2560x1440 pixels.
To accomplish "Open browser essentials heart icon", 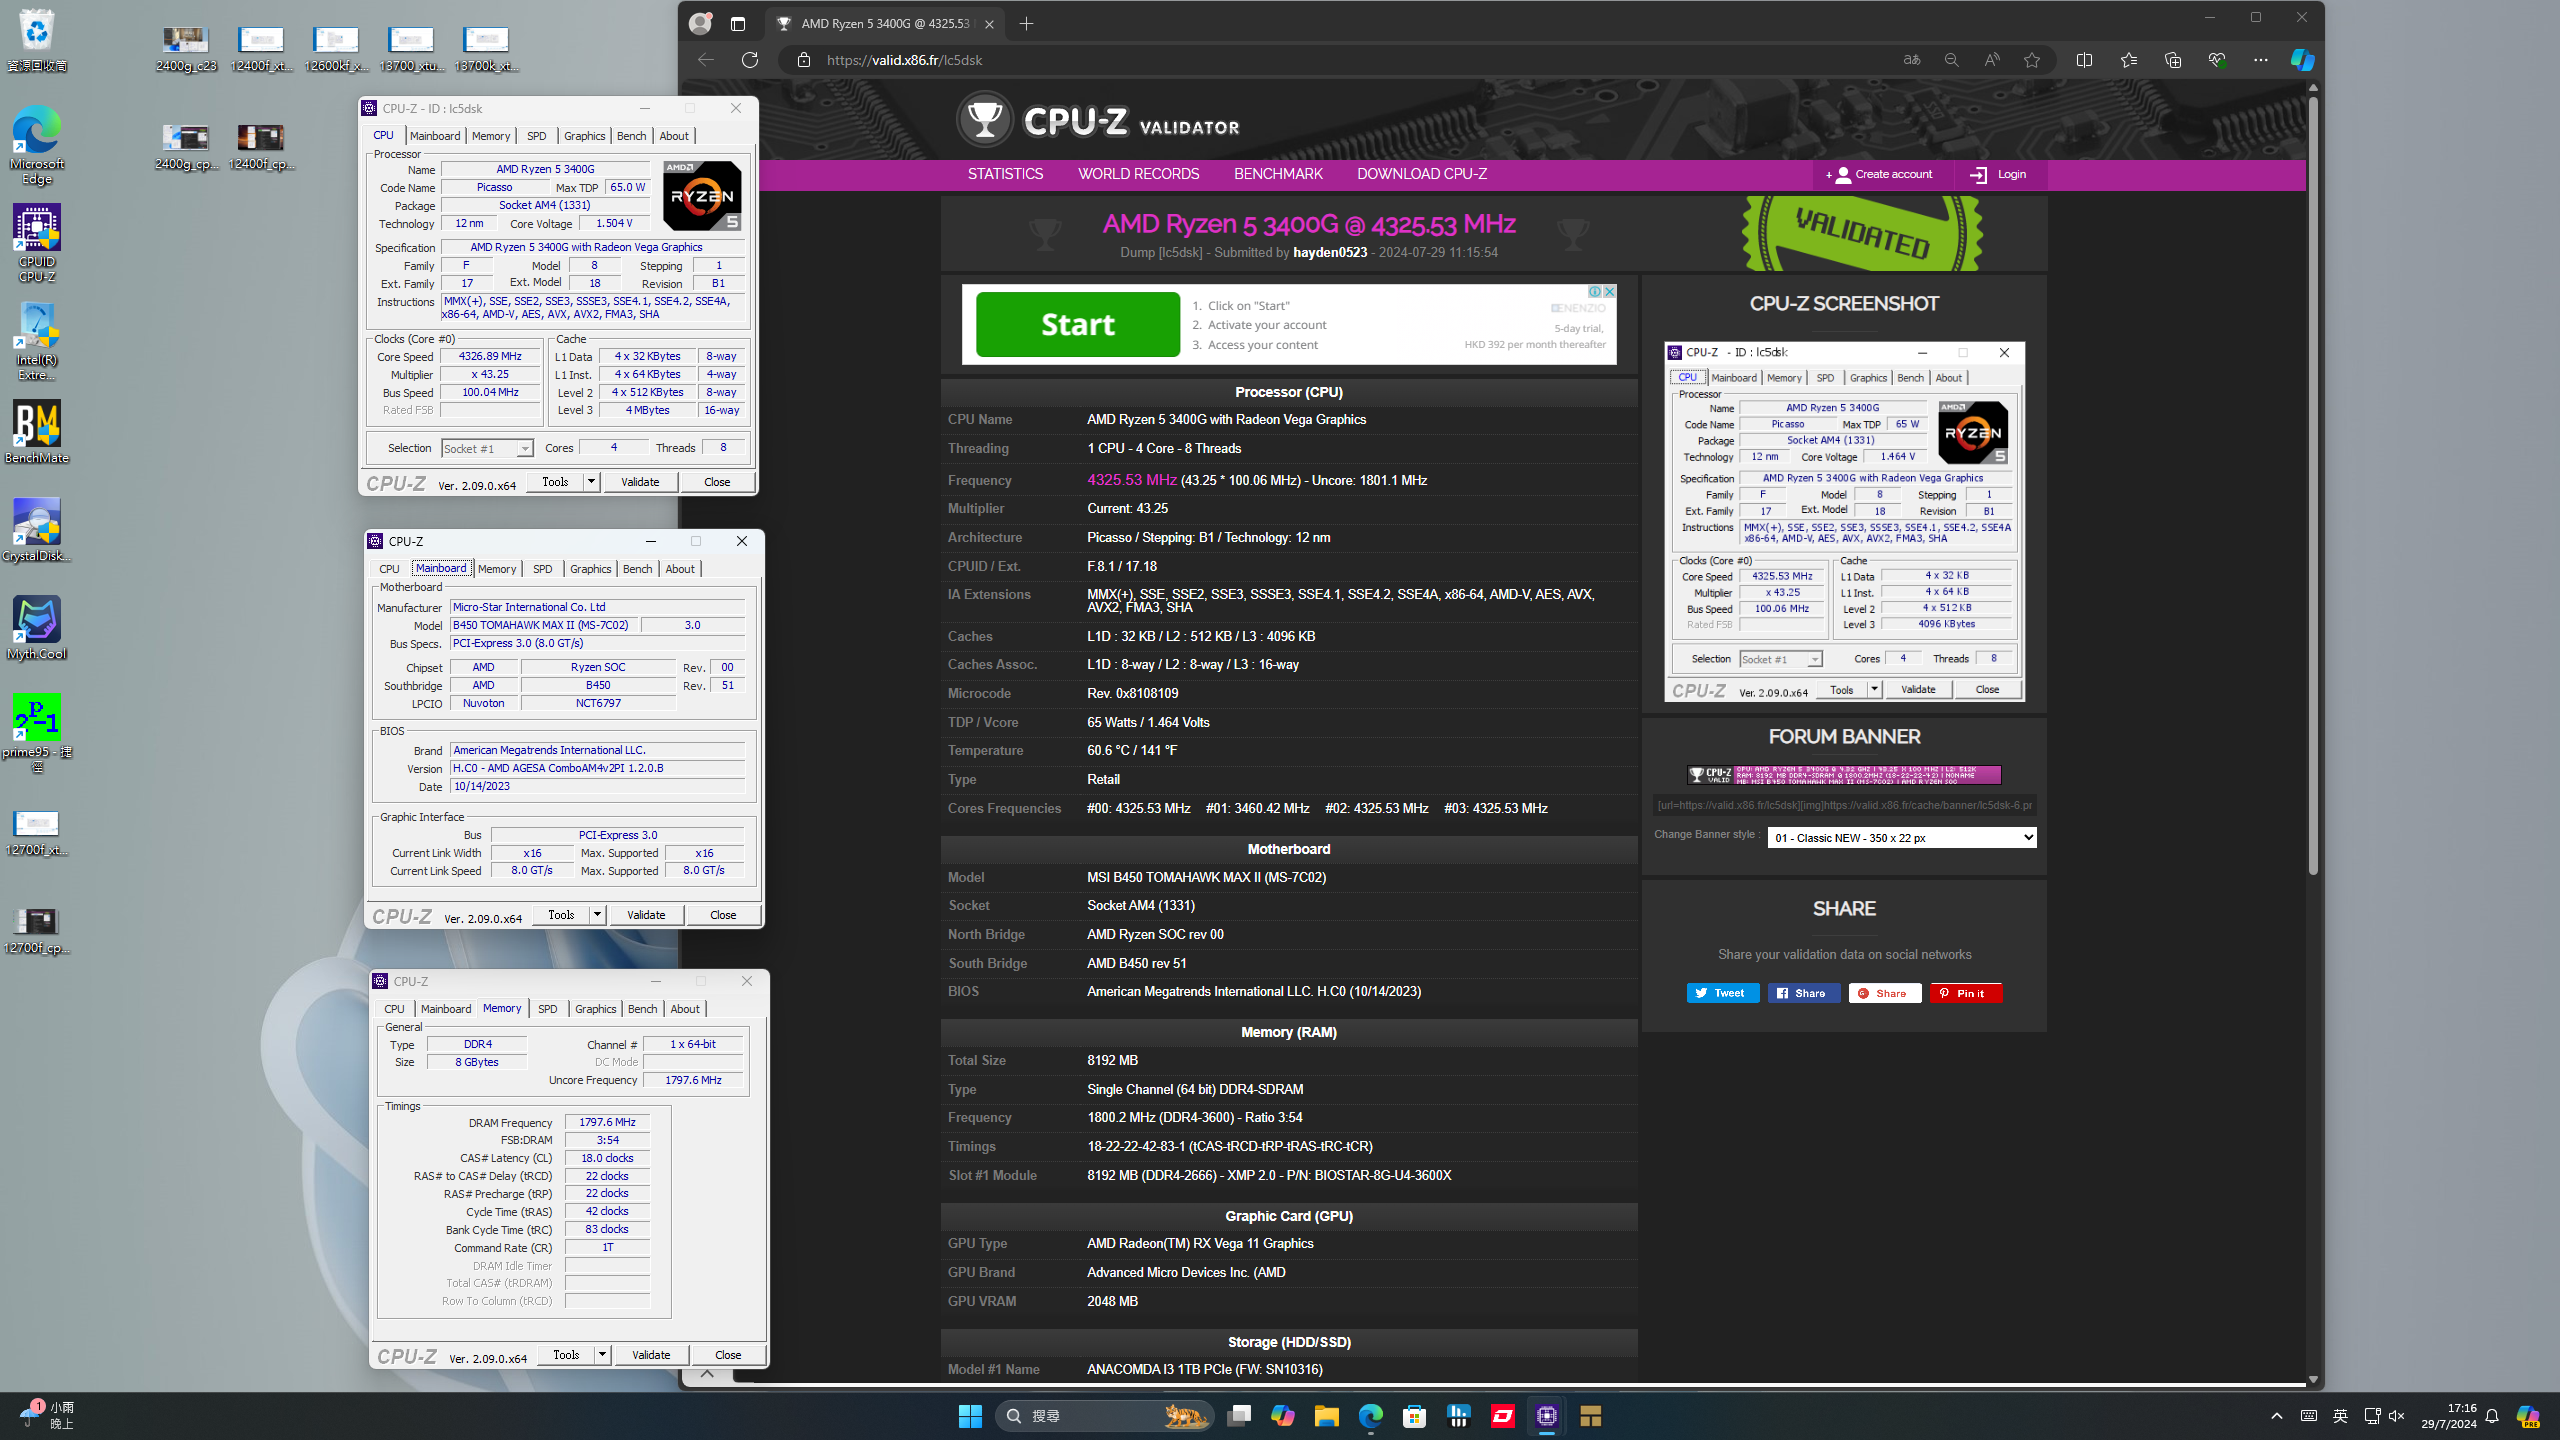I will point(2217,60).
